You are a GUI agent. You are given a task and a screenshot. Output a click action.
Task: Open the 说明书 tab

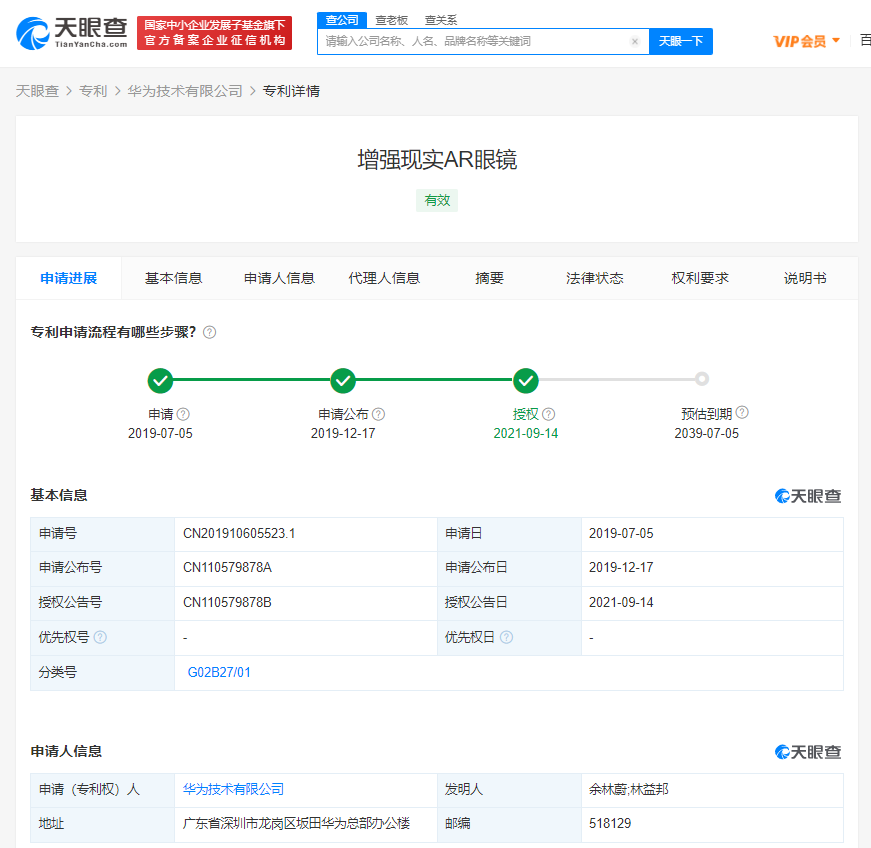coord(805,278)
